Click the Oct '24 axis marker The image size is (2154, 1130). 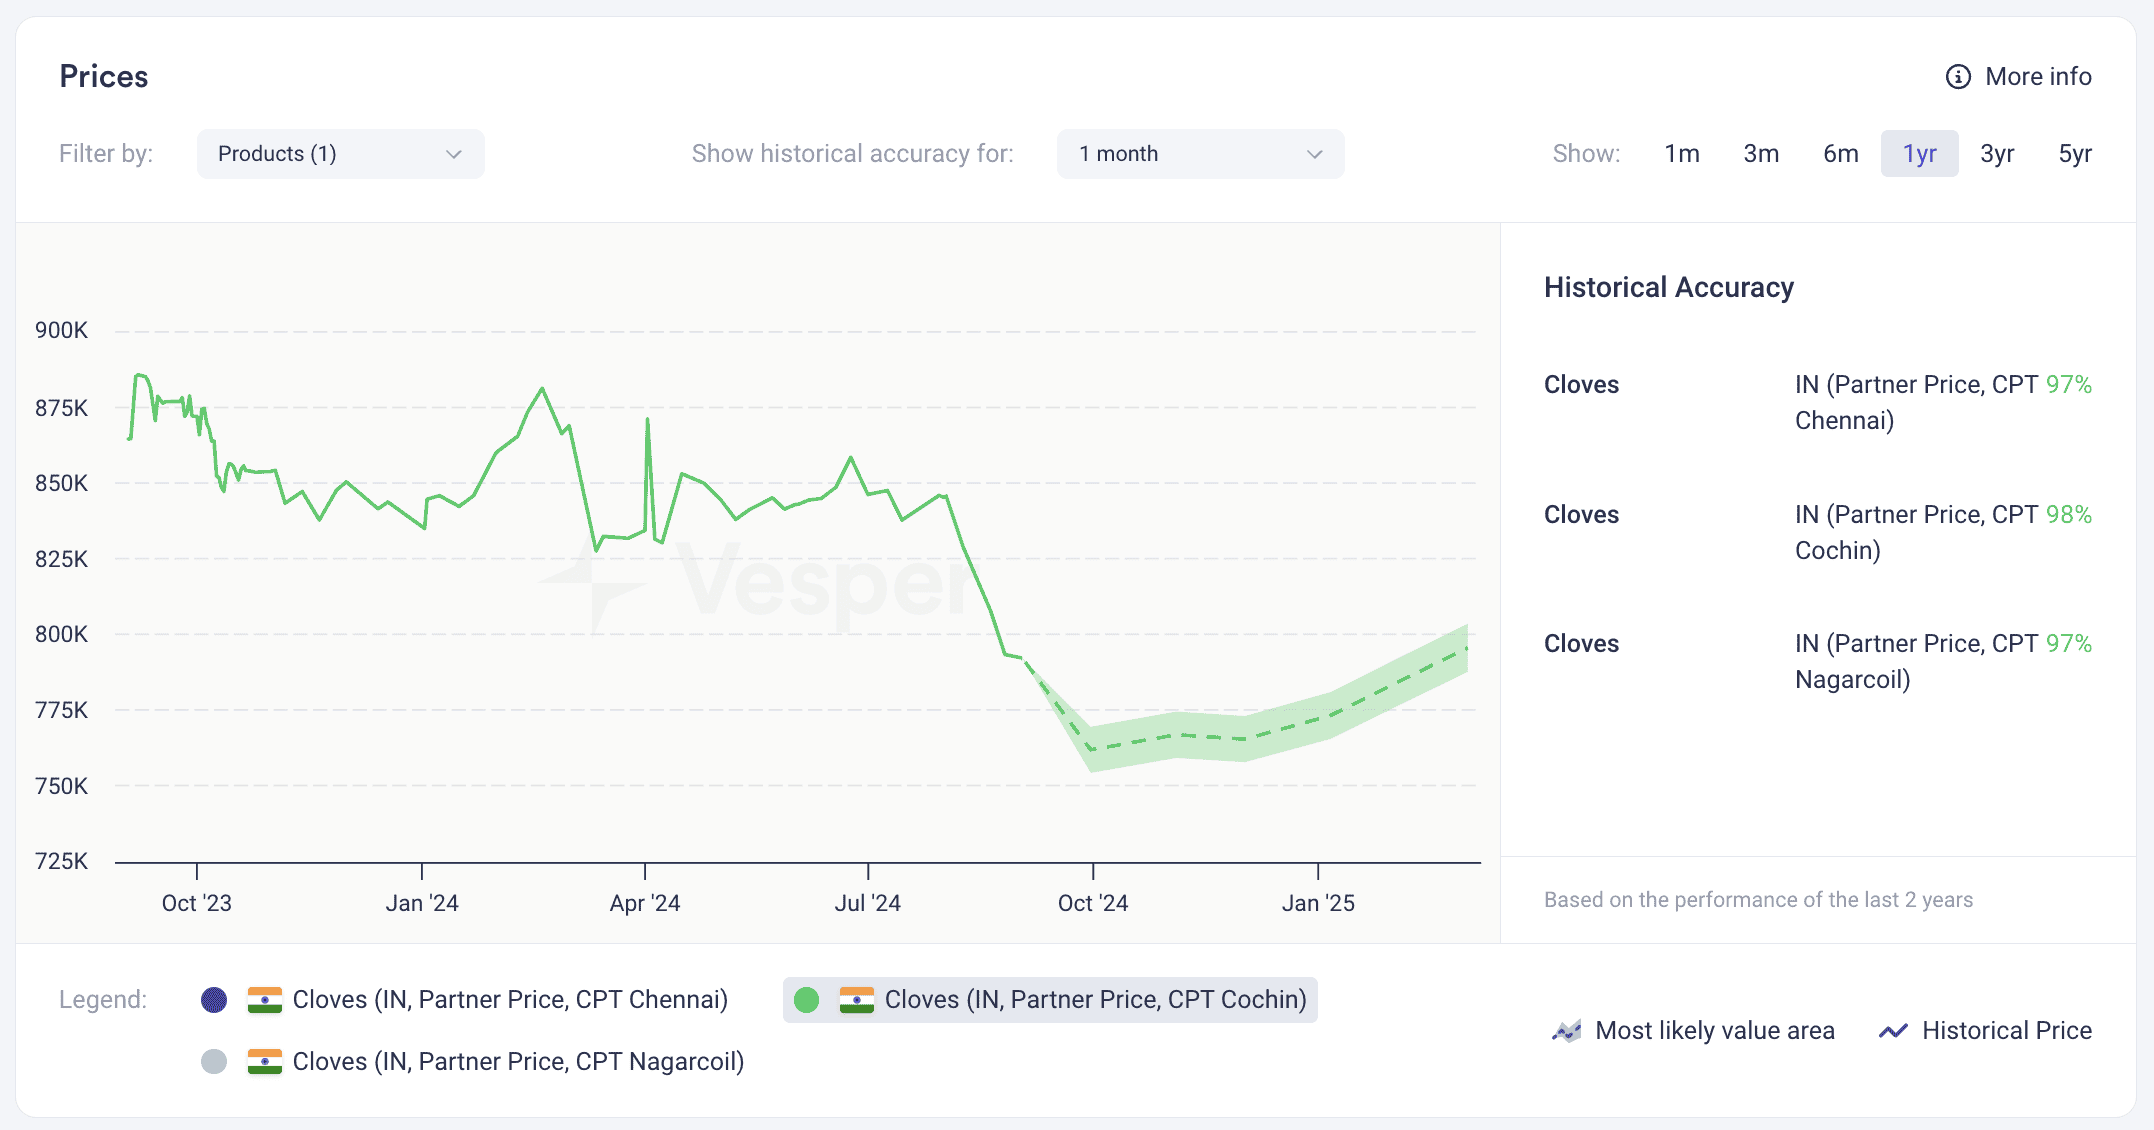coord(1093,903)
